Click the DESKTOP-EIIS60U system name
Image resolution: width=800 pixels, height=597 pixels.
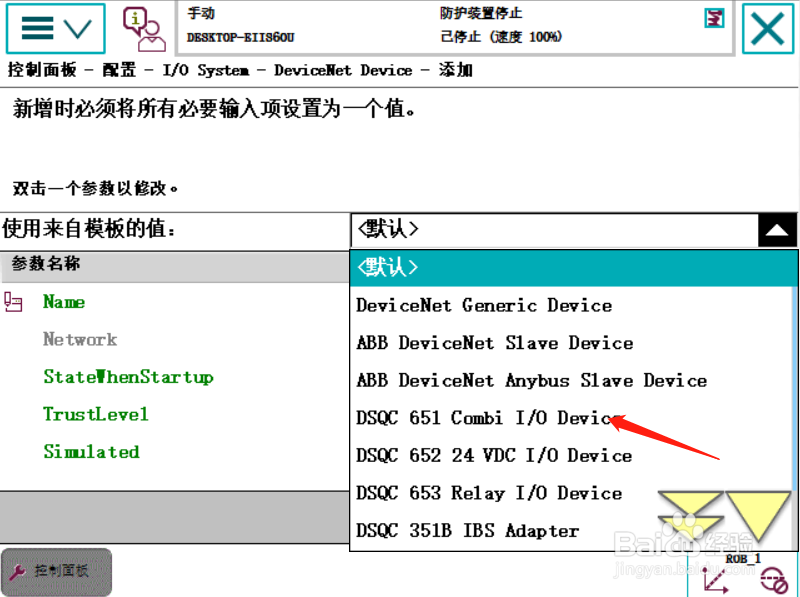[240, 37]
